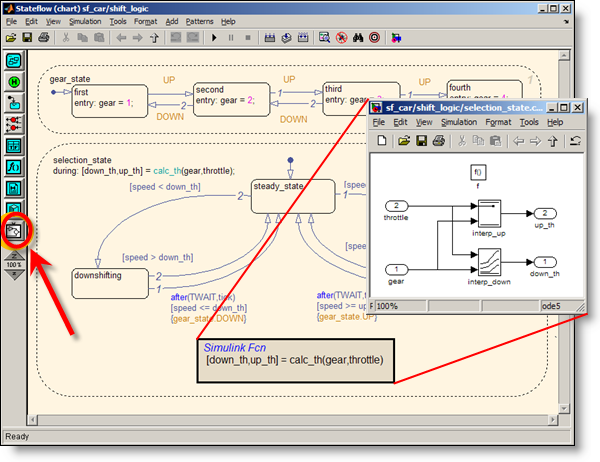The image size is (600, 462).
Task: Open Format menu in the selection_state window
Action: click(498, 122)
